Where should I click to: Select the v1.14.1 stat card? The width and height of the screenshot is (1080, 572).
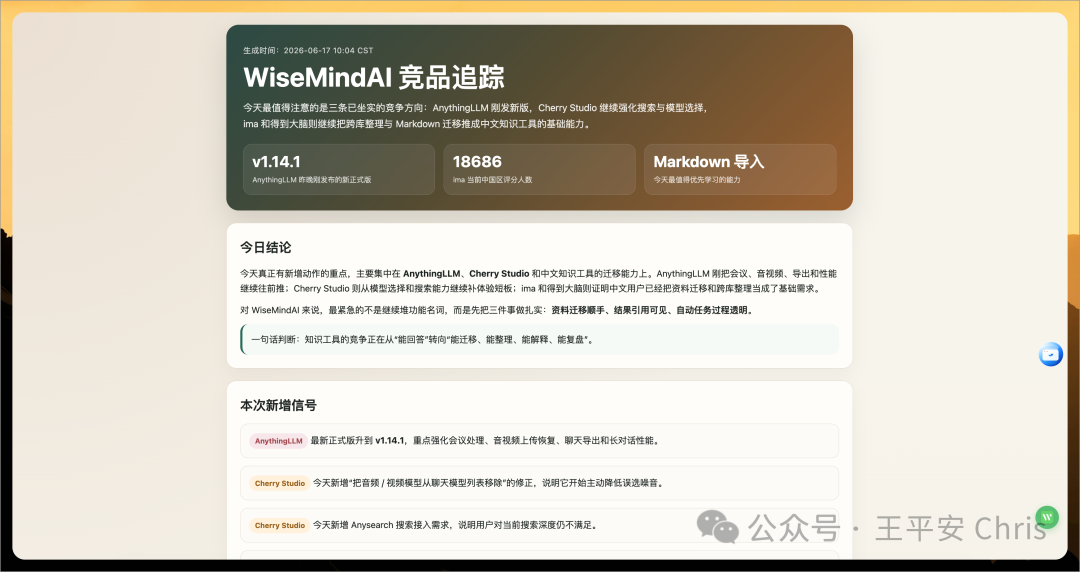339,170
